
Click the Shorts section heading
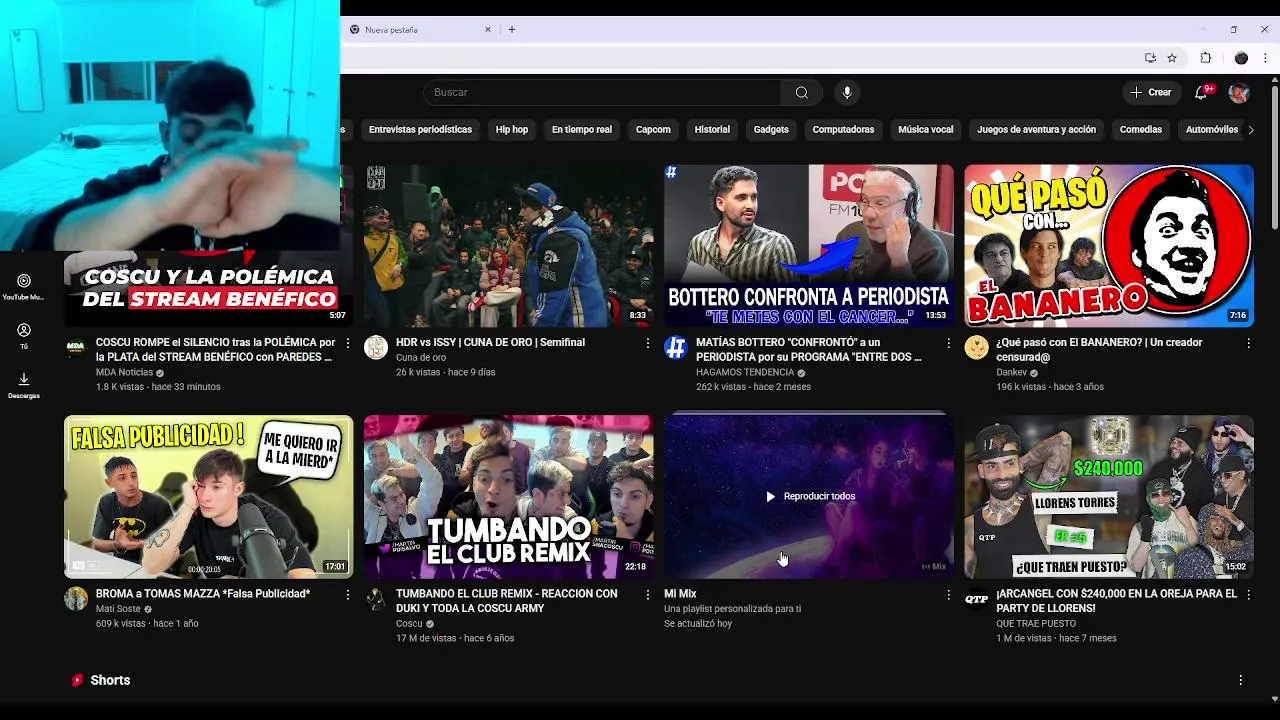point(110,680)
